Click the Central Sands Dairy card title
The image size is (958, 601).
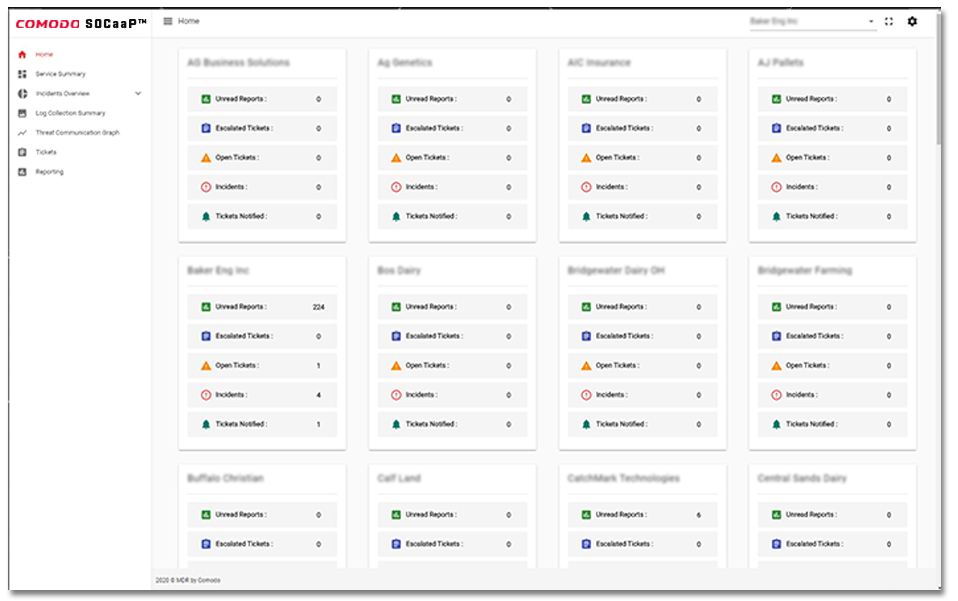click(x=802, y=478)
